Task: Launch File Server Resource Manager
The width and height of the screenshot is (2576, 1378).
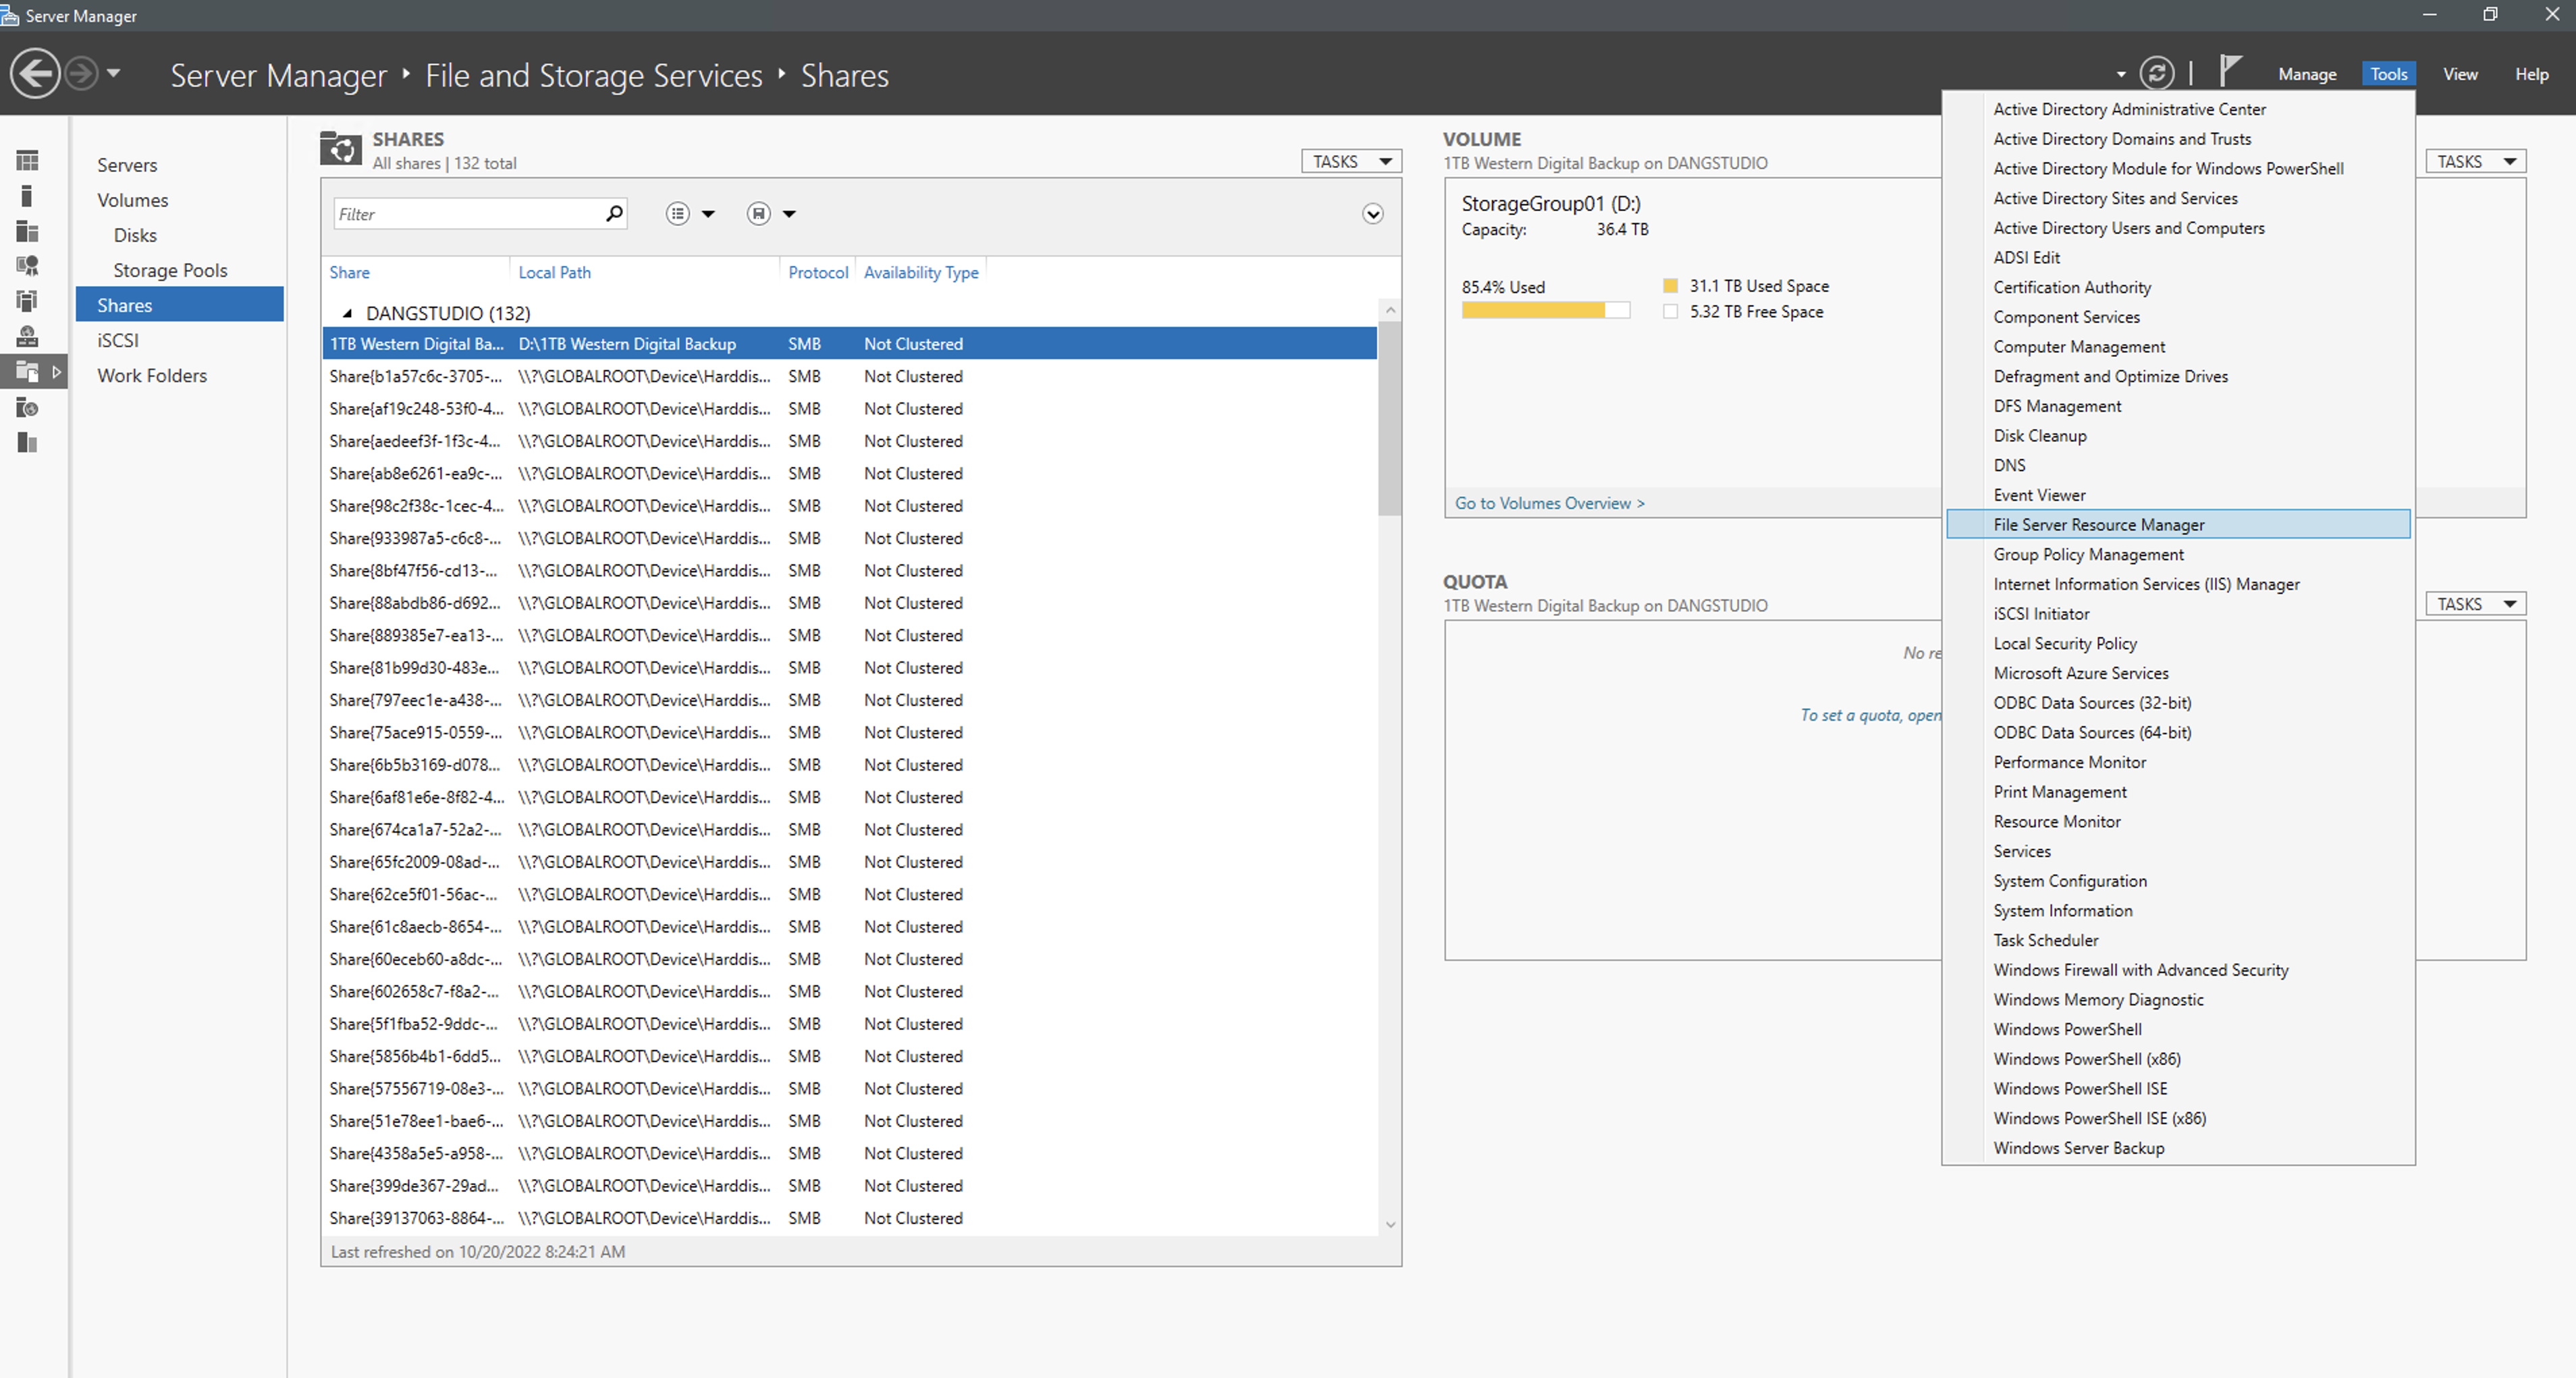Action: [x=2178, y=524]
